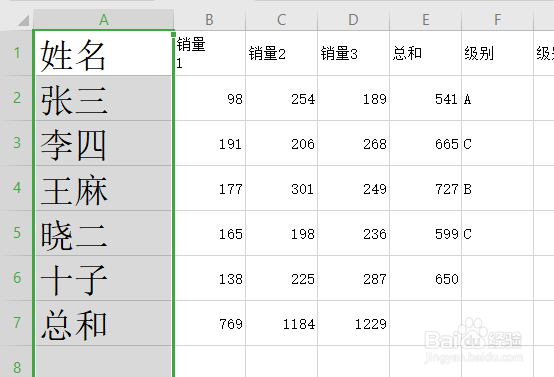Image resolution: width=554 pixels, height=377 pixels.
Task: Click total cell showing 769
Action: click(x=210, y=323)
